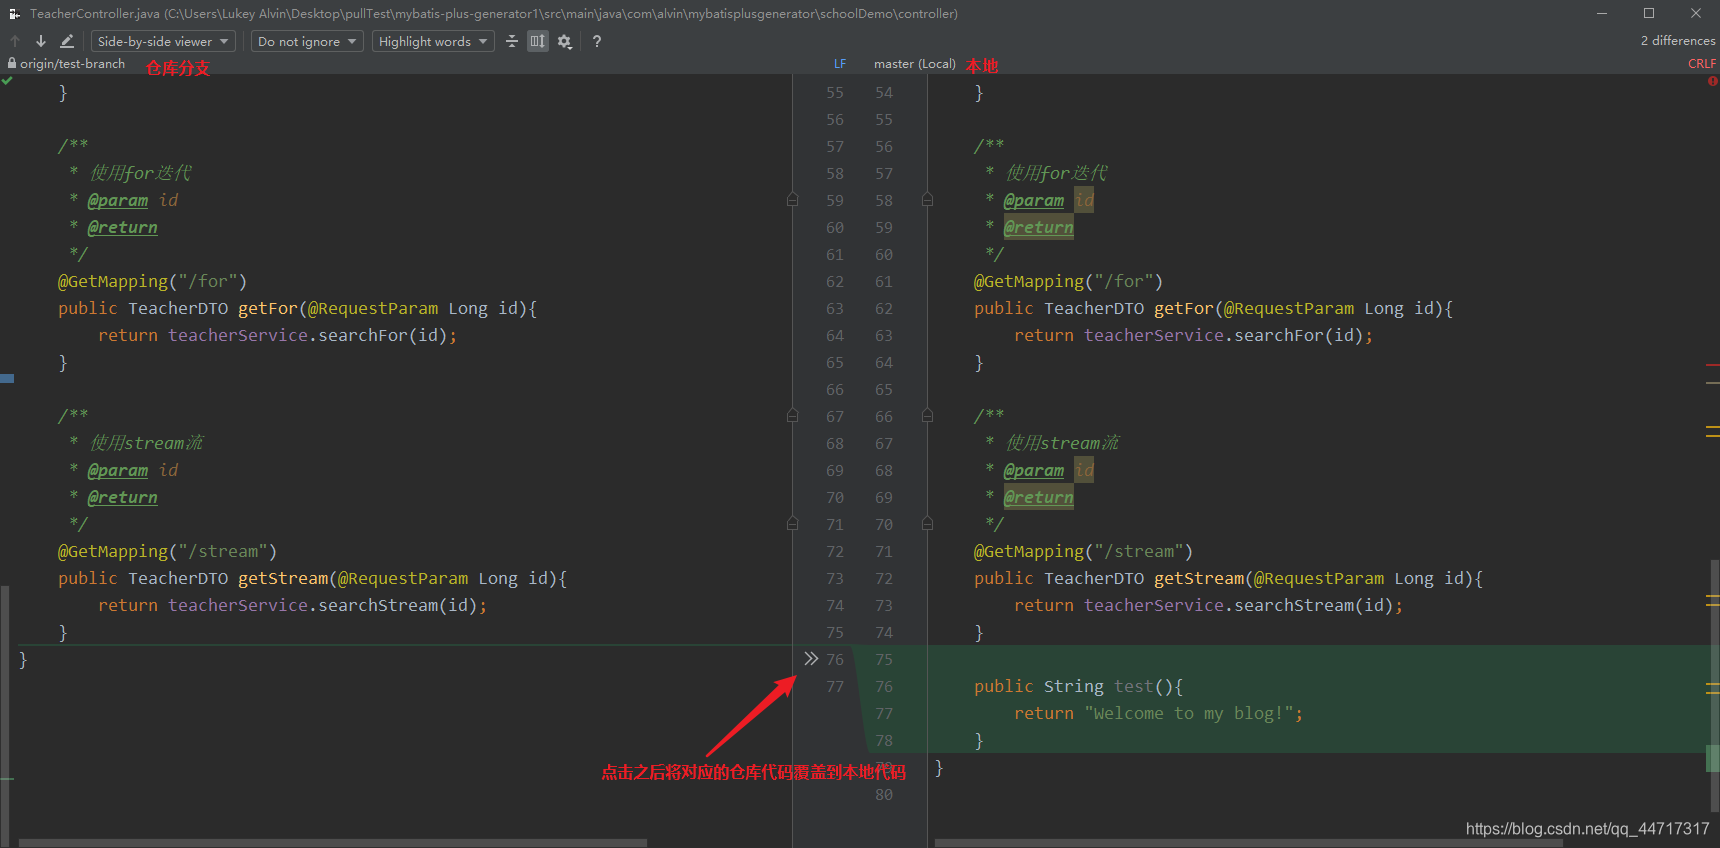Click searchStream(id) return line in right pane
Viewport: 1720px width, 848px height.
coord(1208,605)
